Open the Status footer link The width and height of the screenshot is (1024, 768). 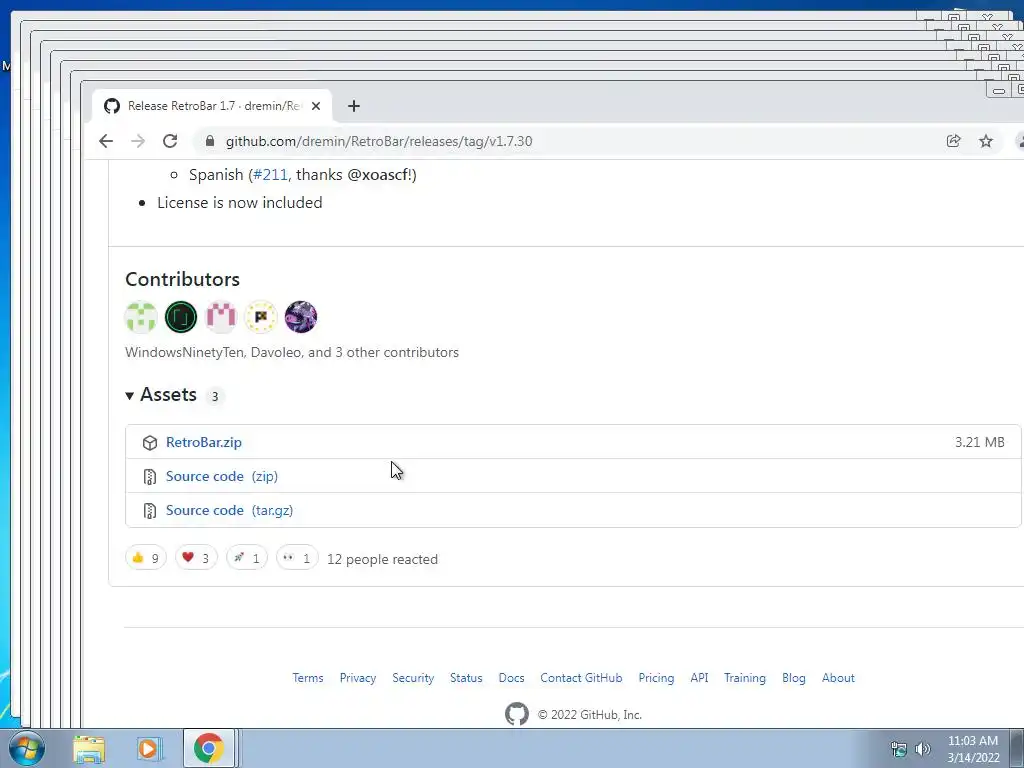click(x=466, y=678)
